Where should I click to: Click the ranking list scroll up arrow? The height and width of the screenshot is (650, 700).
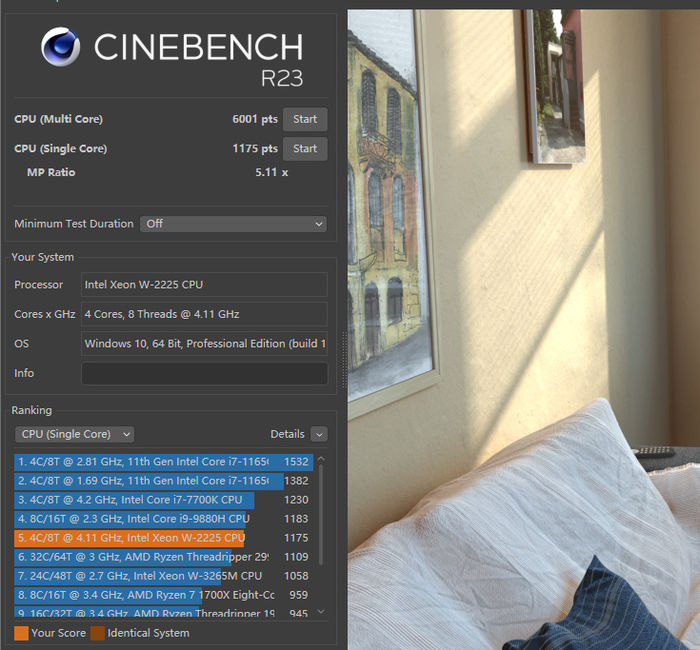[321, 459]
